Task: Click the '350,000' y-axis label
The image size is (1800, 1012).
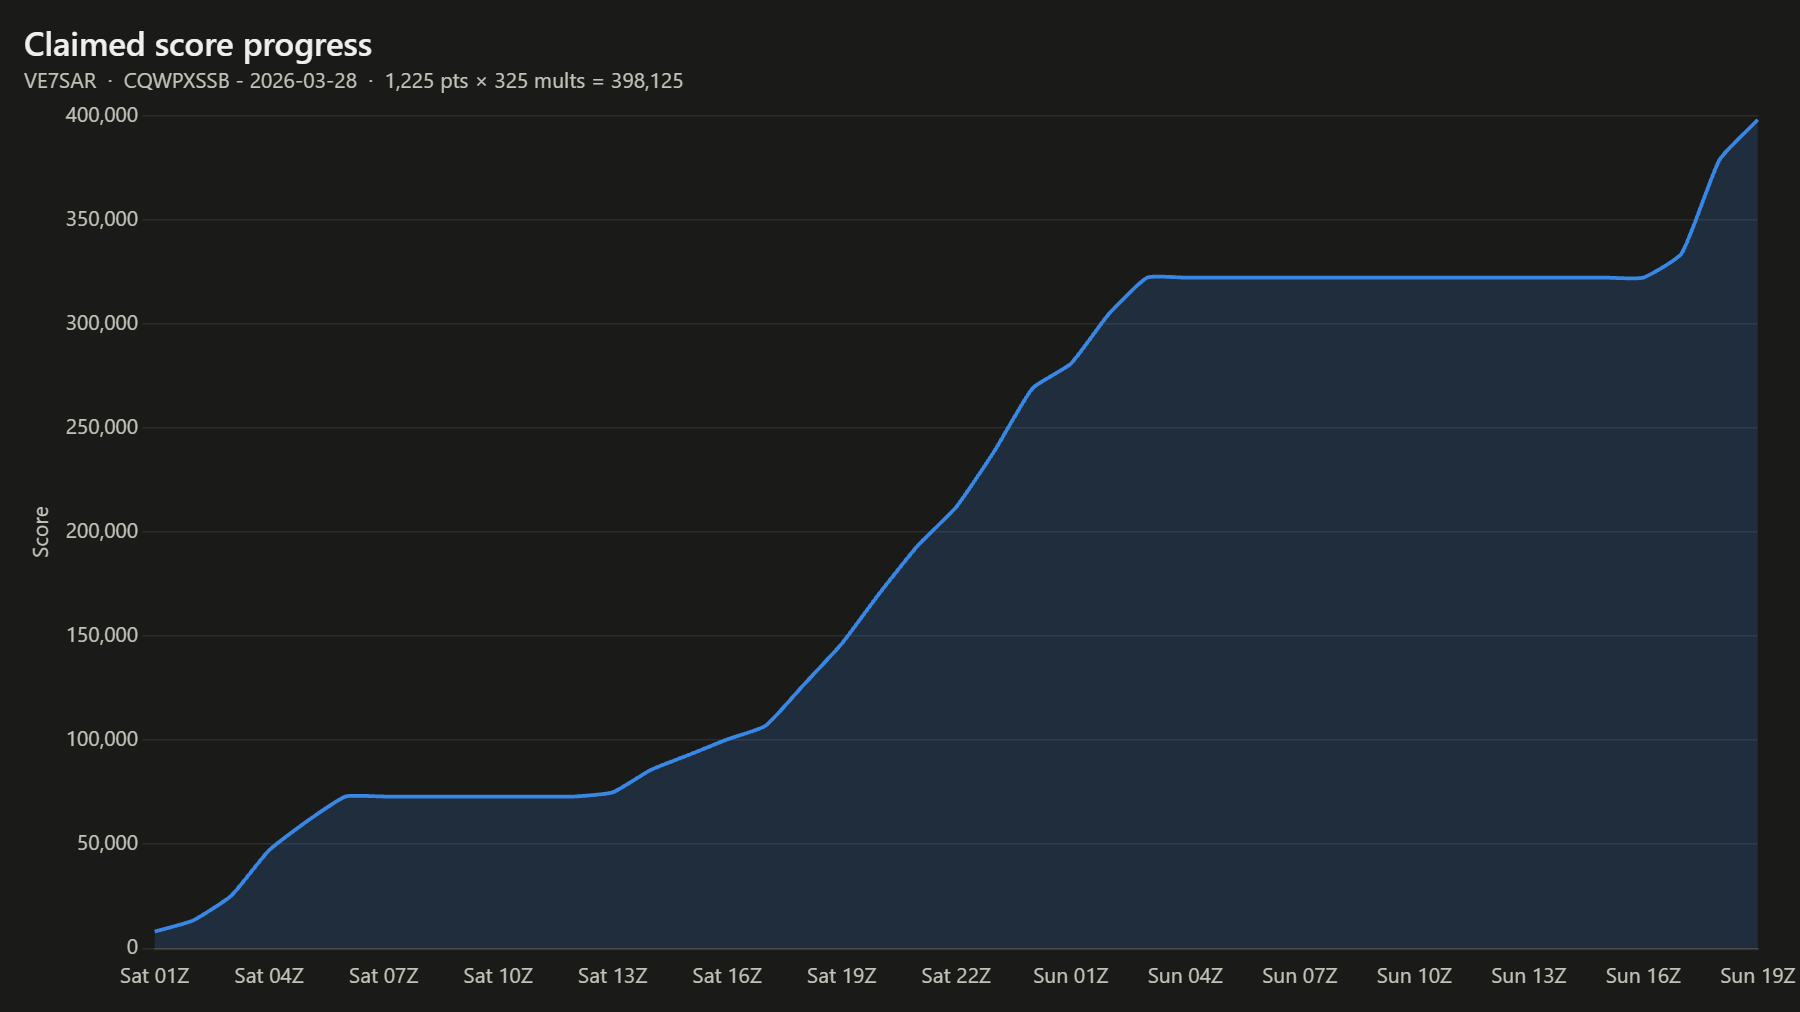Action: [102, 219]
